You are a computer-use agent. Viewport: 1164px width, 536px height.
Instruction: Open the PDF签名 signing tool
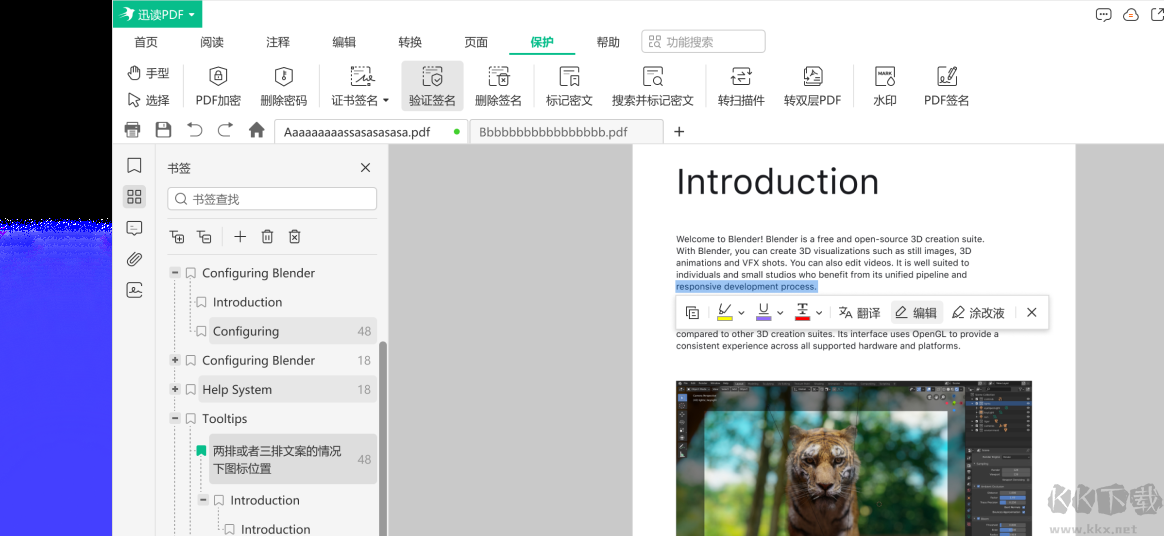[x=946, y=86]
